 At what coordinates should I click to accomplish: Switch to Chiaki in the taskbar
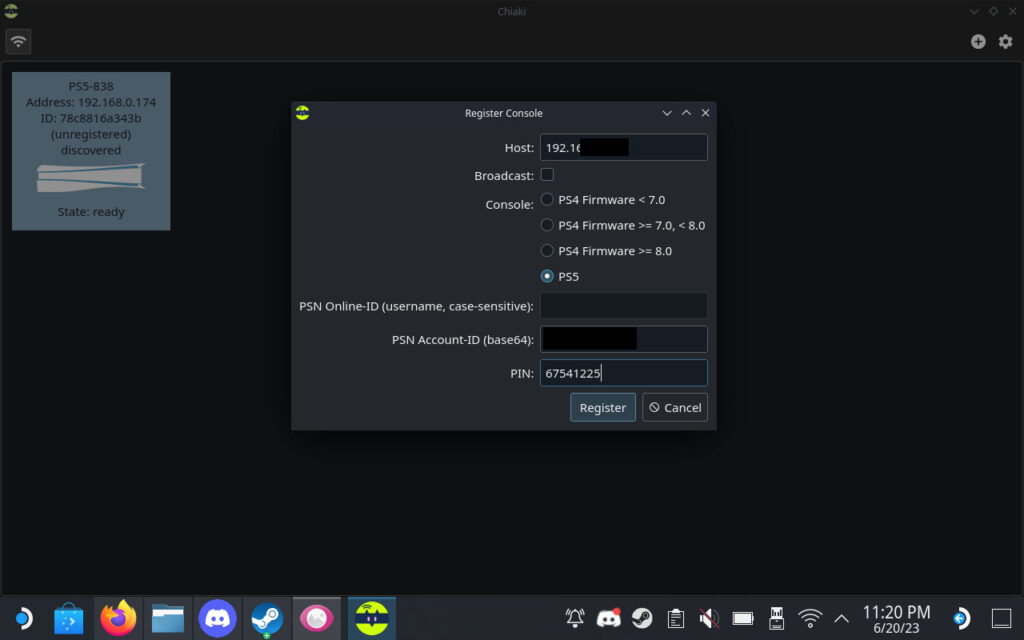coord(372,618)
